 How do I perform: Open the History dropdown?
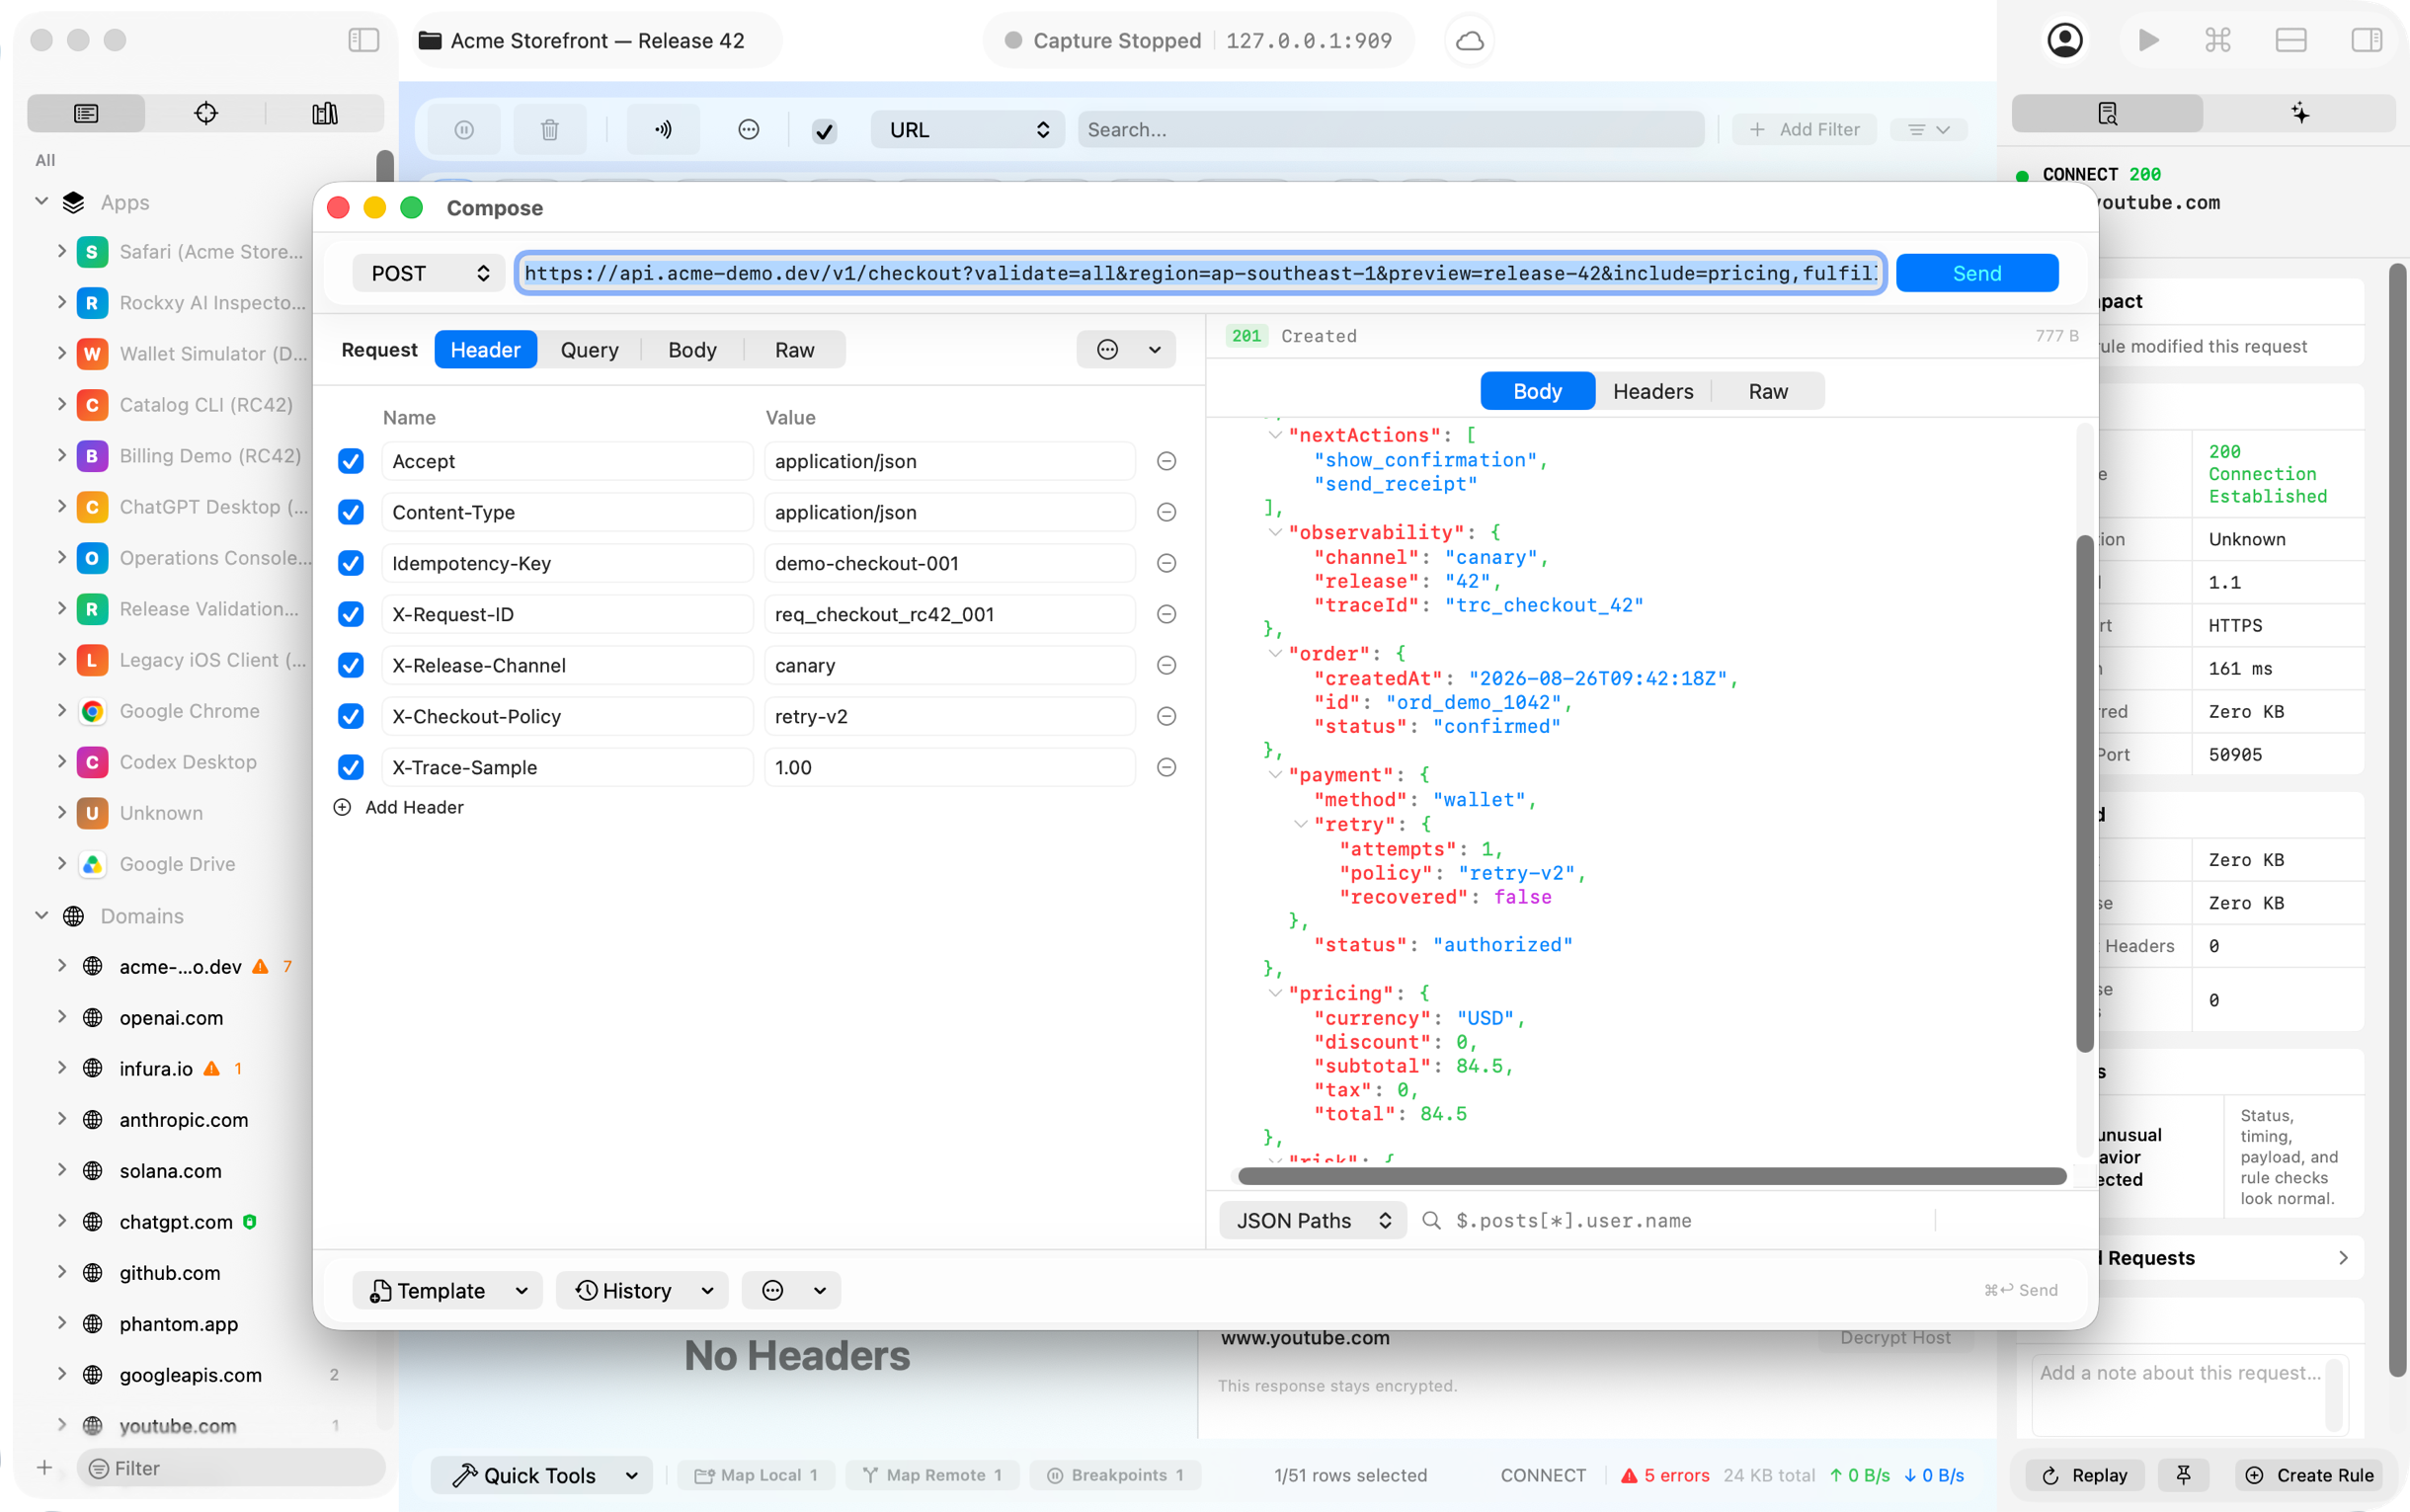coord(642,1290)
